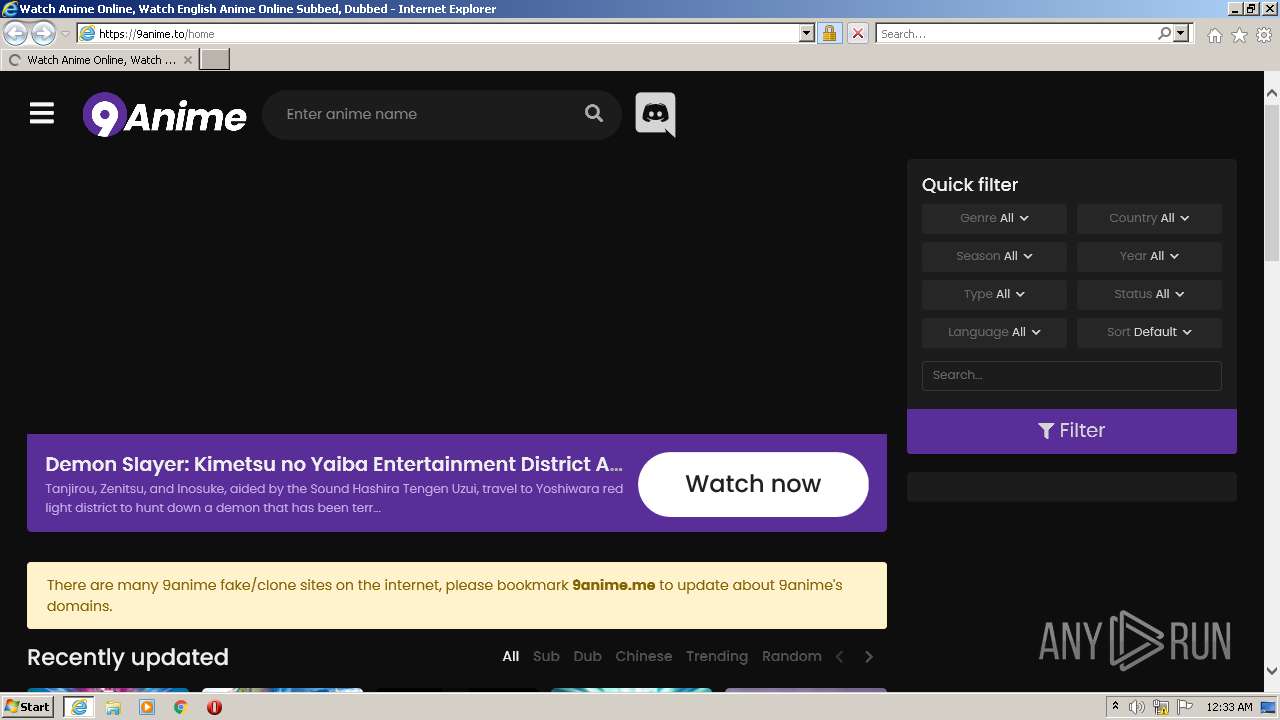Viewport: 1280px width, 720px height.
Task: Select the Chinese tab
Action: [x=644, y=657]
